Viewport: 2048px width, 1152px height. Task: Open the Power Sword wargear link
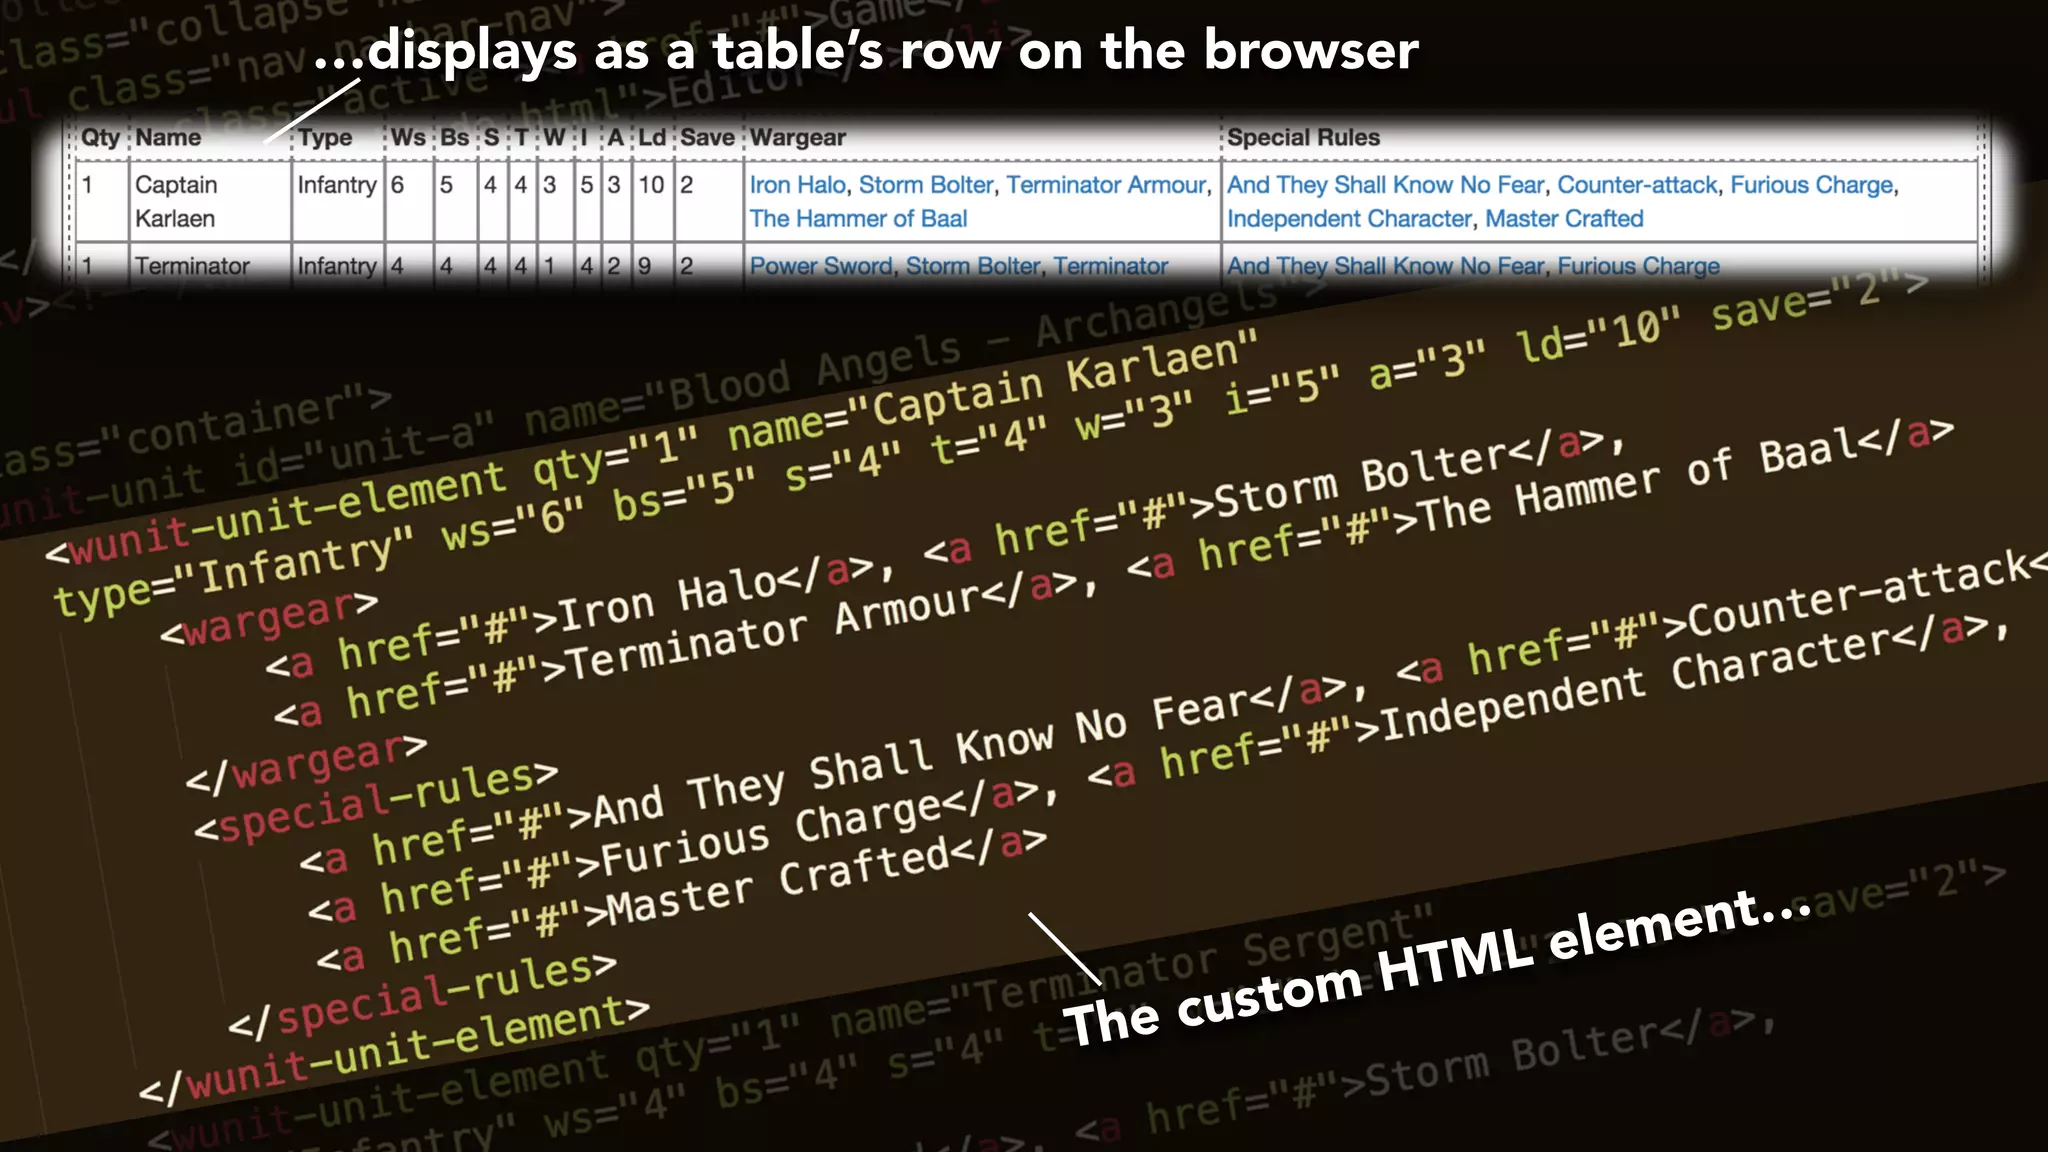tap(821, 266)
